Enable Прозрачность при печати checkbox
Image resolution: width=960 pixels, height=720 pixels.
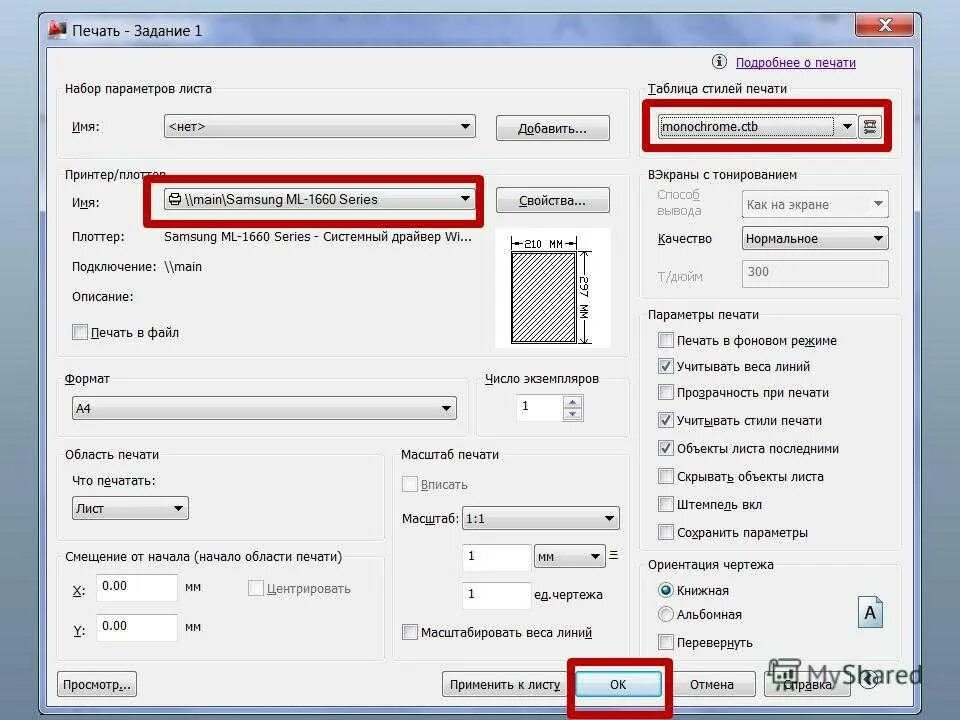tap(666, 392)
